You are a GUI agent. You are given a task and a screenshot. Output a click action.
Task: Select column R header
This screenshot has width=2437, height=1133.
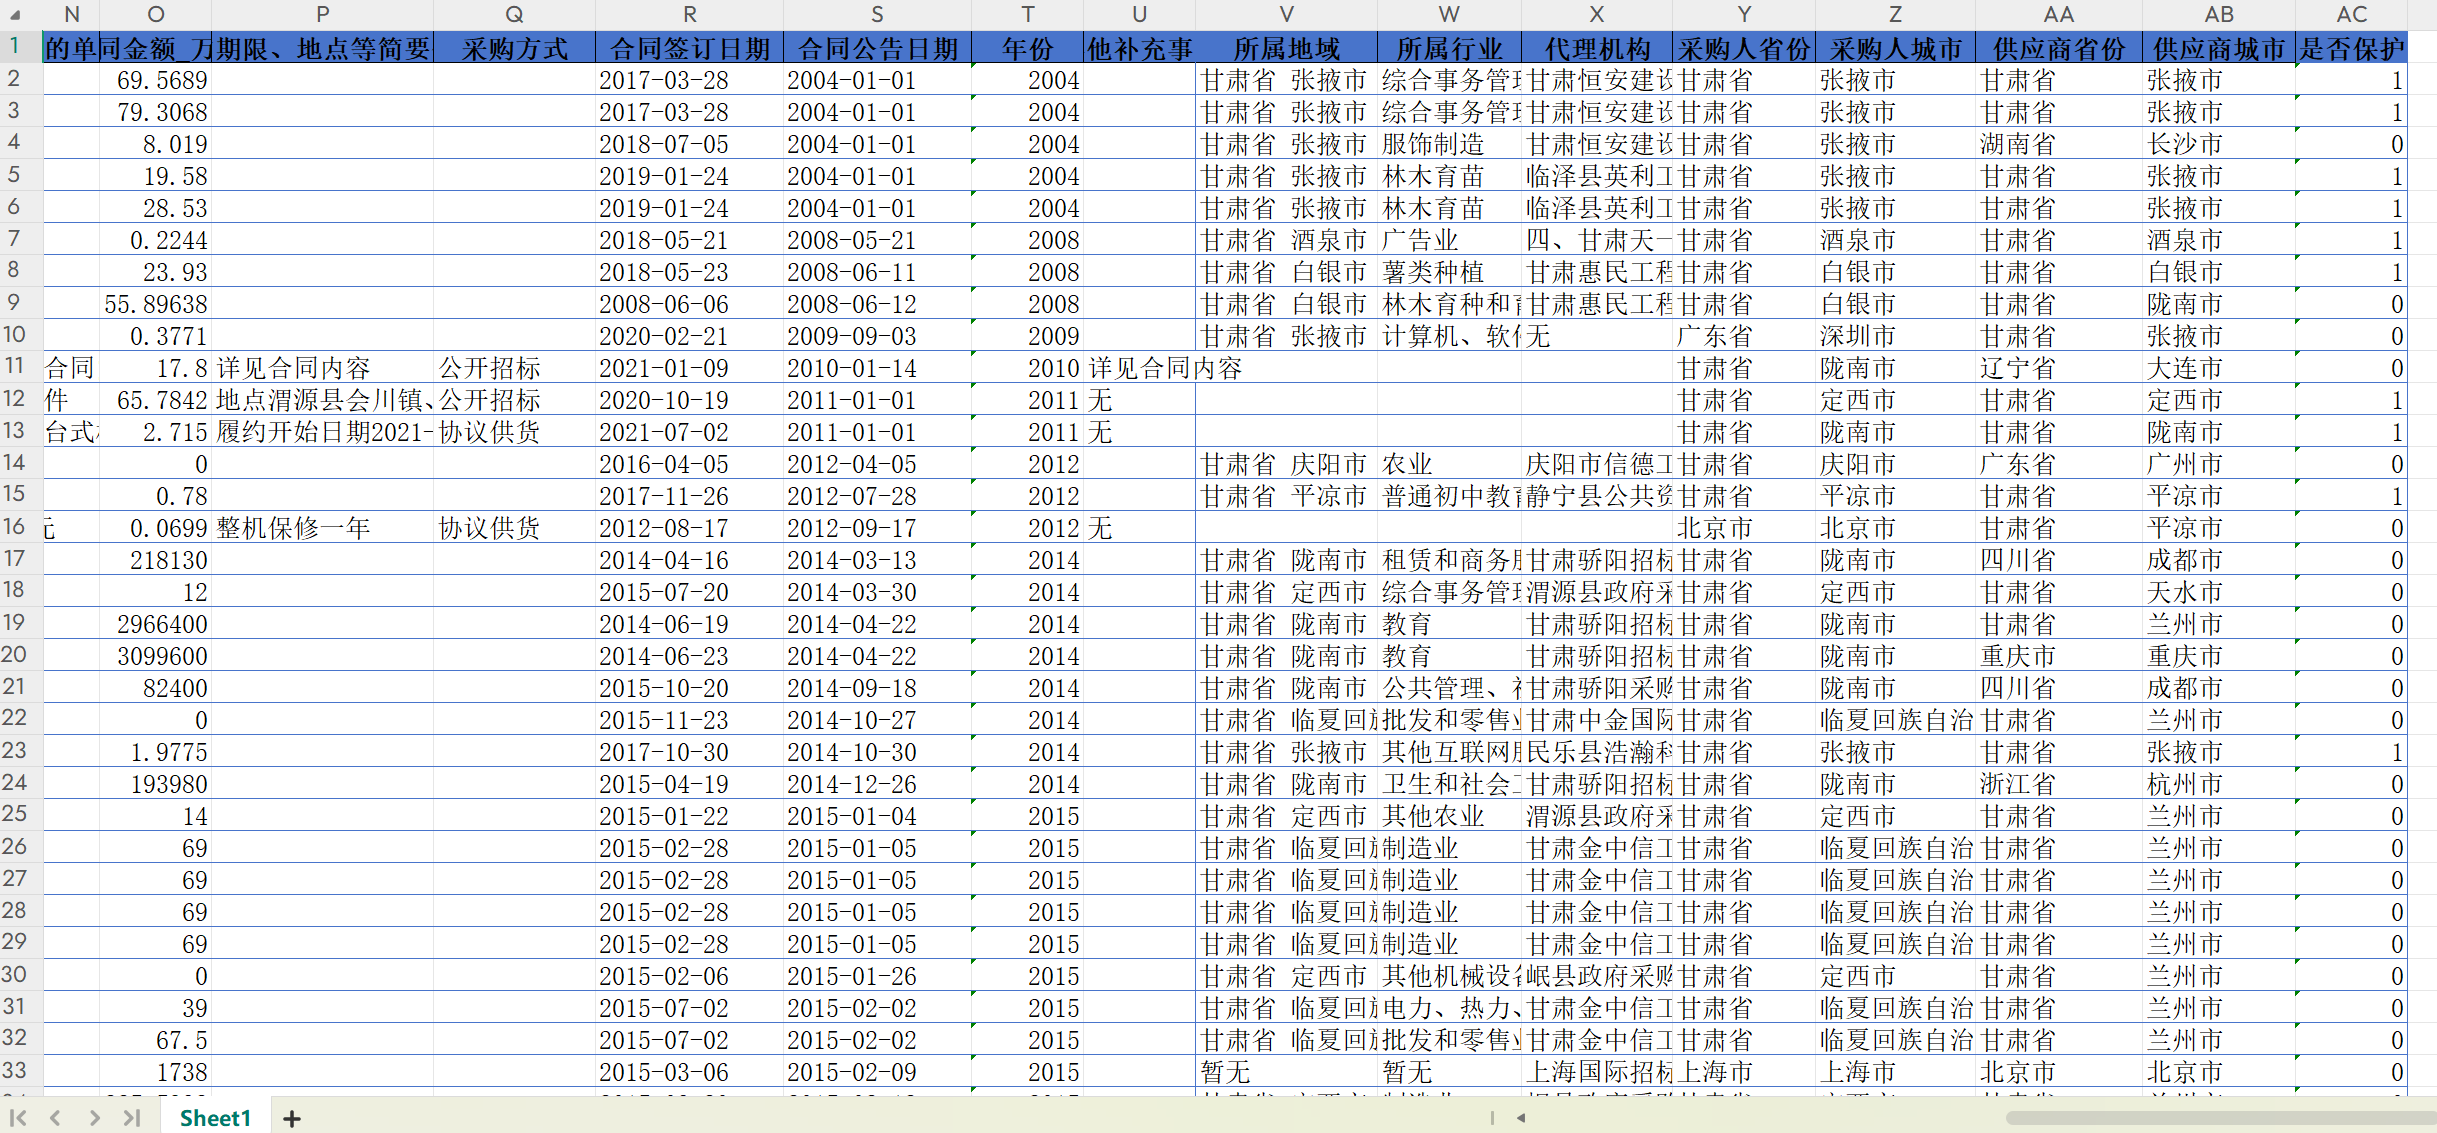[689, 14]
